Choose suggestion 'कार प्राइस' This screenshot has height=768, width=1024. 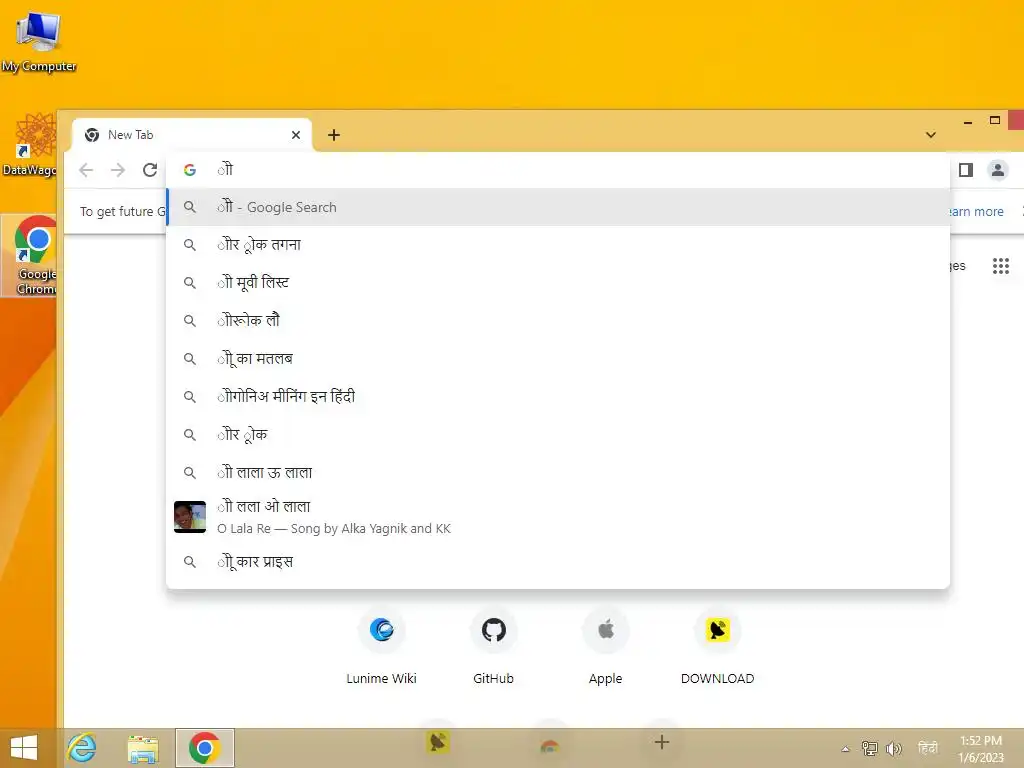pos(558,562)
